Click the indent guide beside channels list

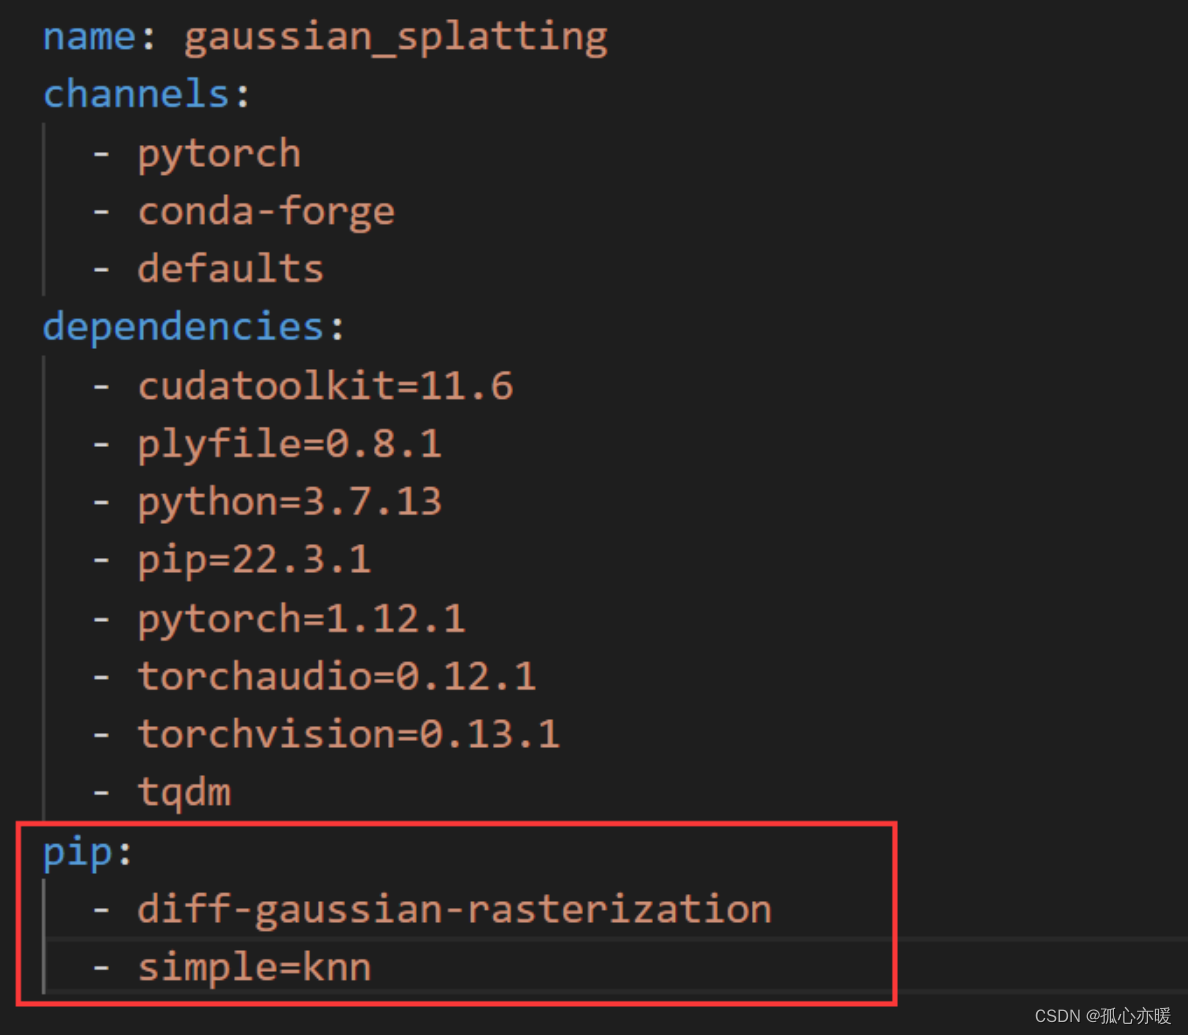[44, 209]
